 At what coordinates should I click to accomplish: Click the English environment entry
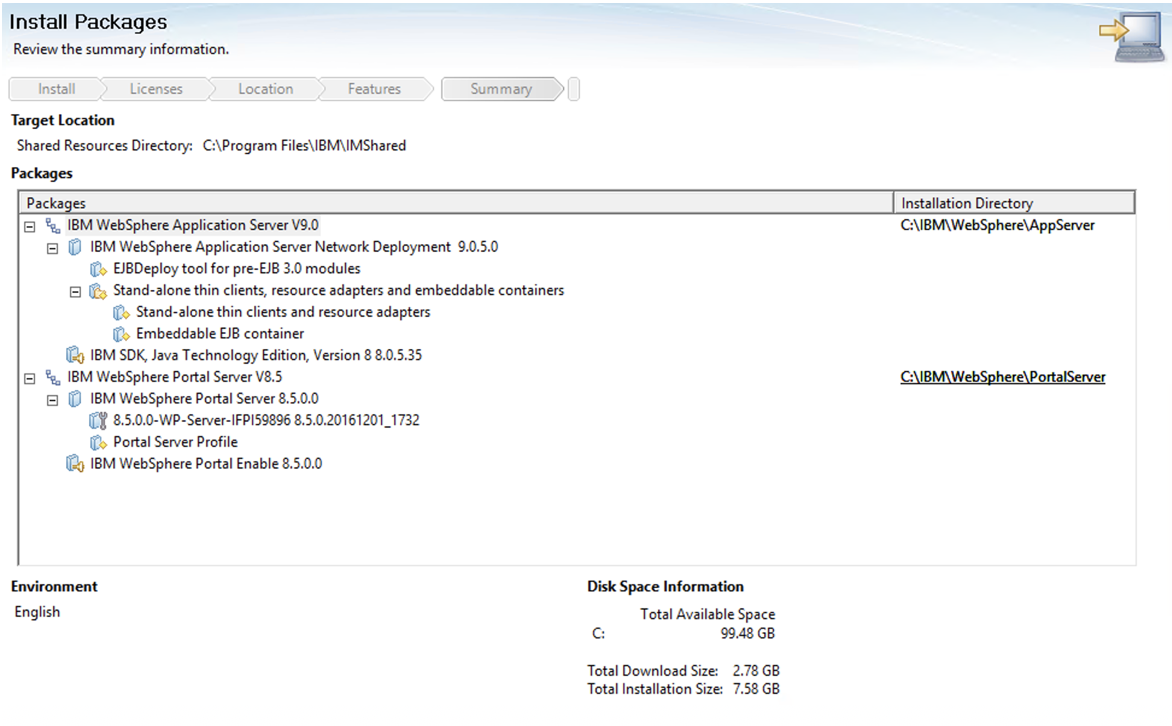(37, 612)
